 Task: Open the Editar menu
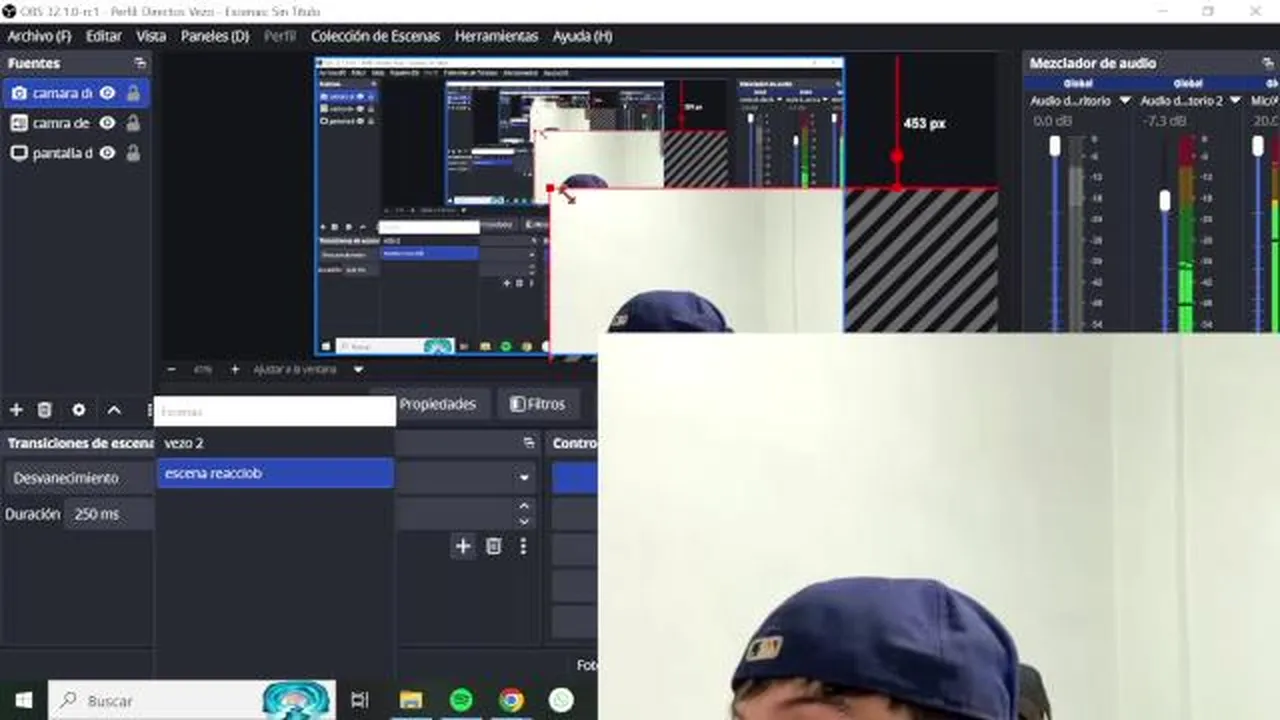click(x=103, y=36)
